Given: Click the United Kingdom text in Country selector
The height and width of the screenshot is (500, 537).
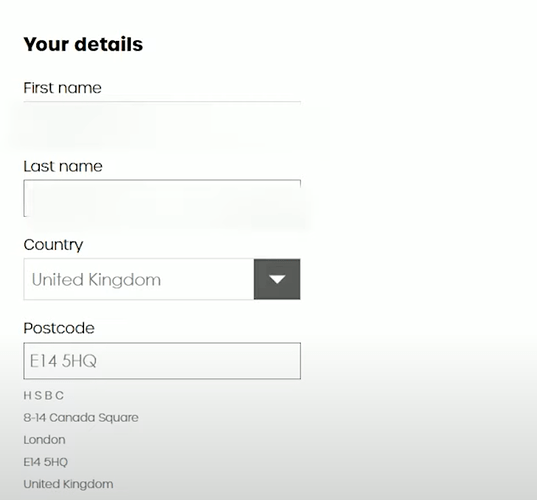Looking at the screenshot, I should (96, 279).
